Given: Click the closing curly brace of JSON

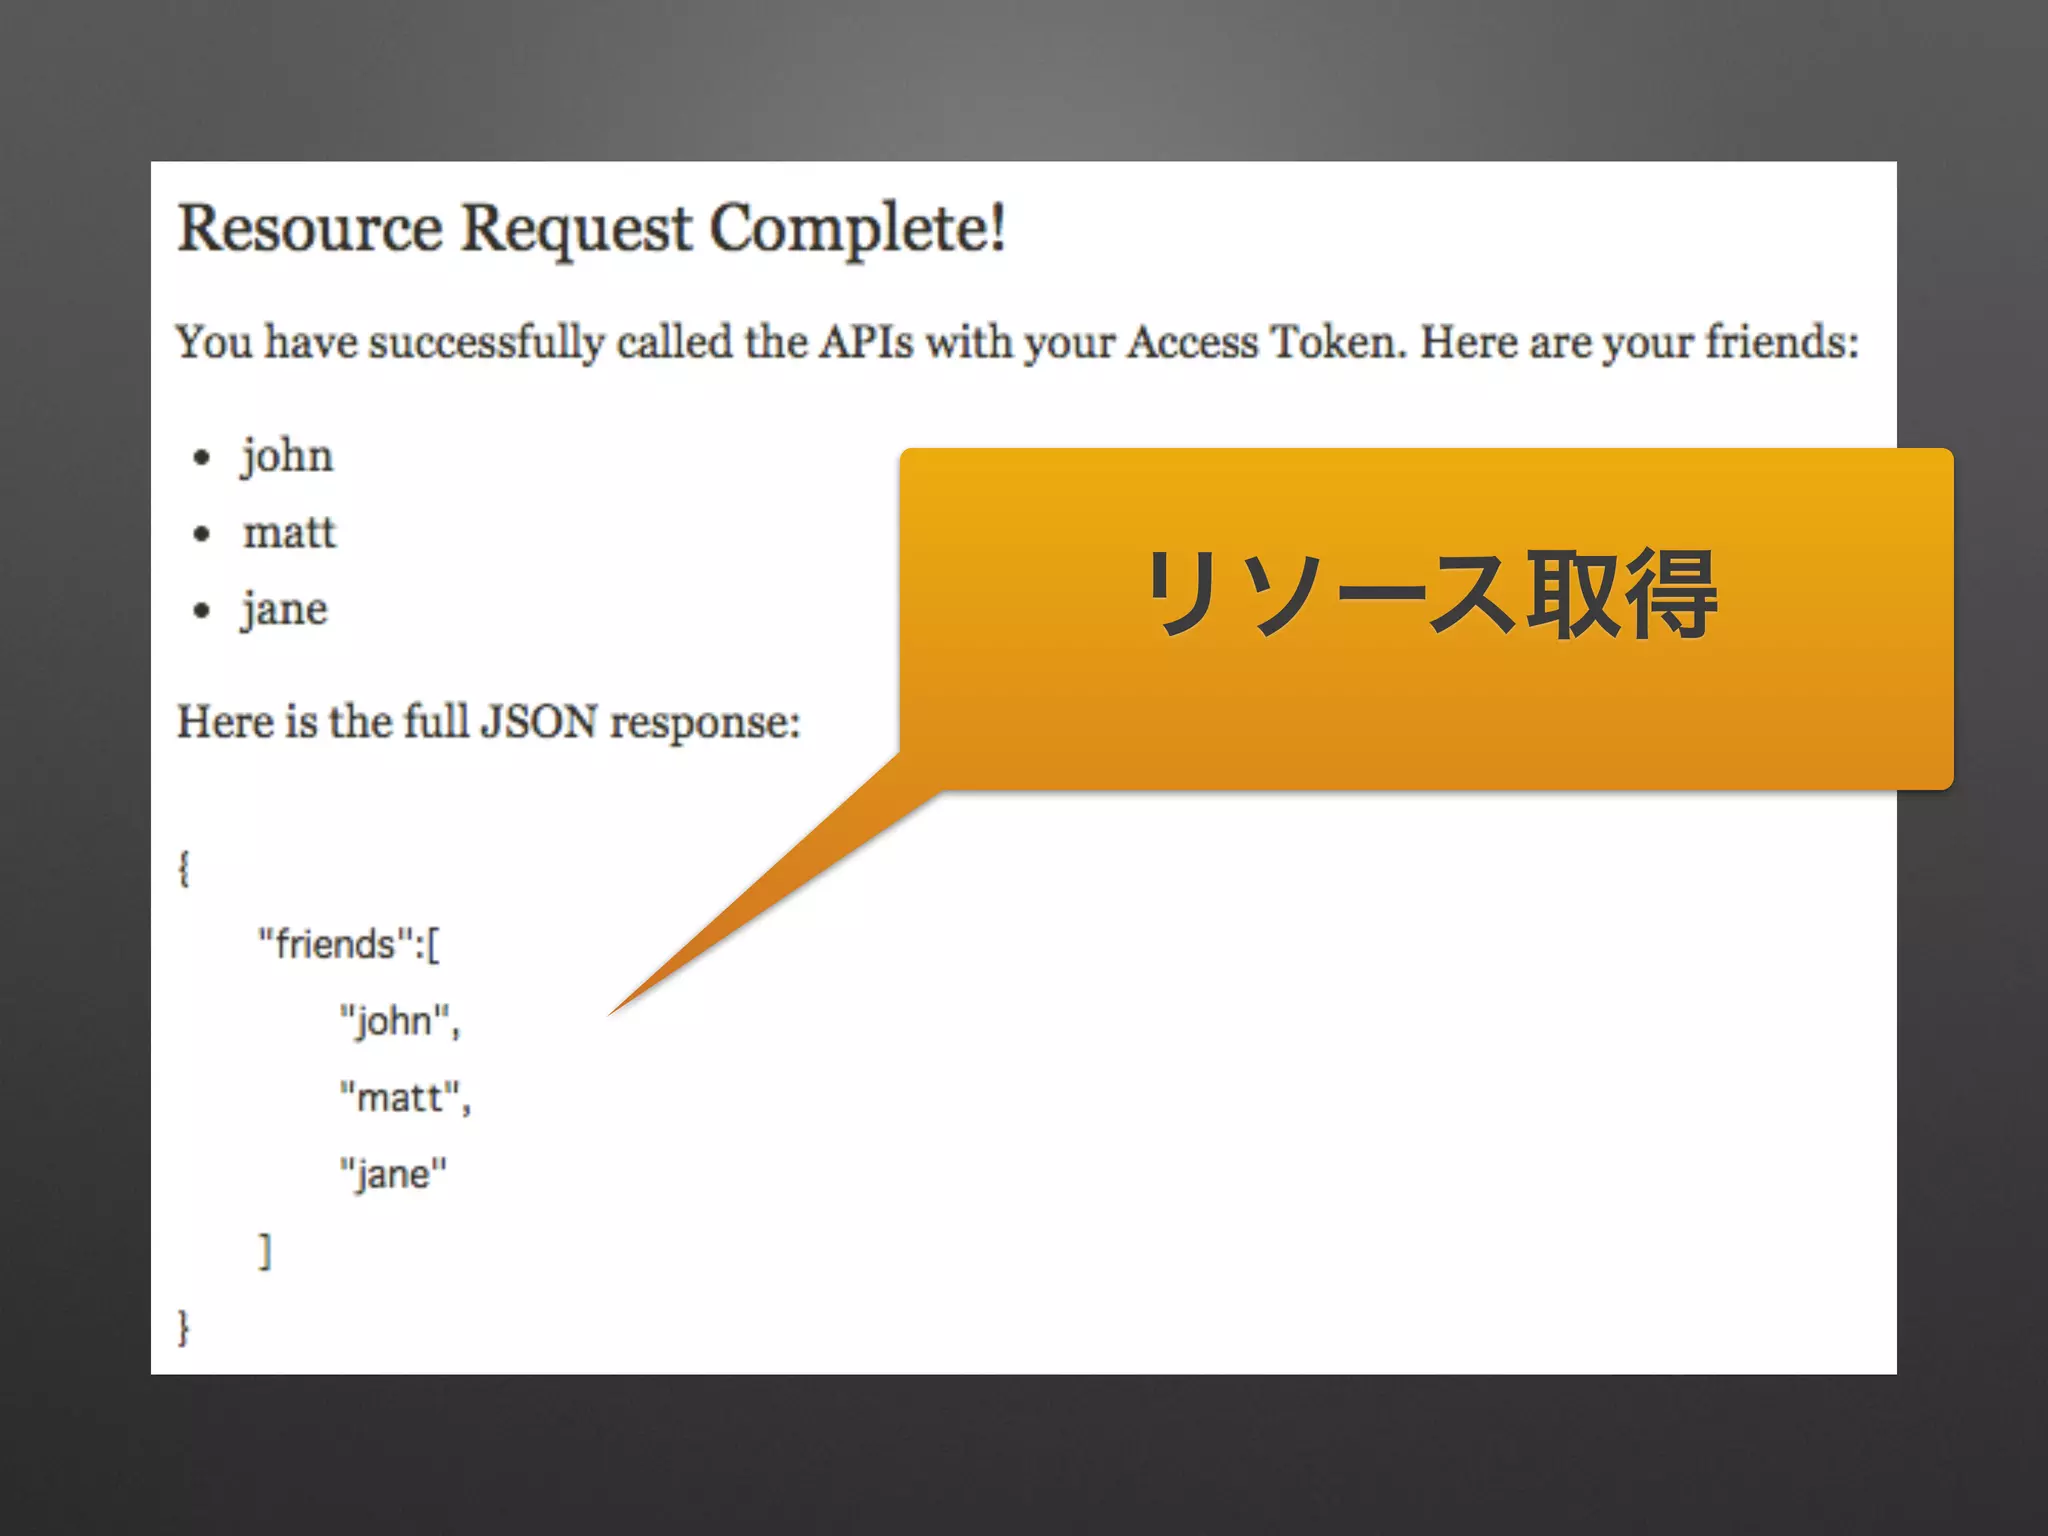Looking at the screenshot, I should (x=184, y=1327).
